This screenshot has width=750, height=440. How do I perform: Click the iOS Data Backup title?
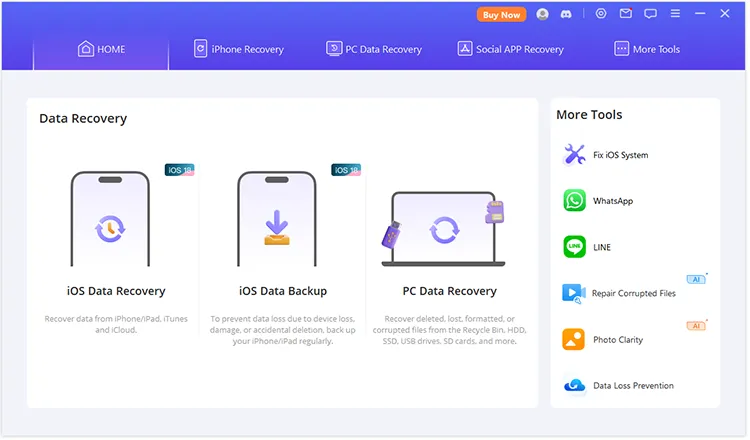point(283,291)
